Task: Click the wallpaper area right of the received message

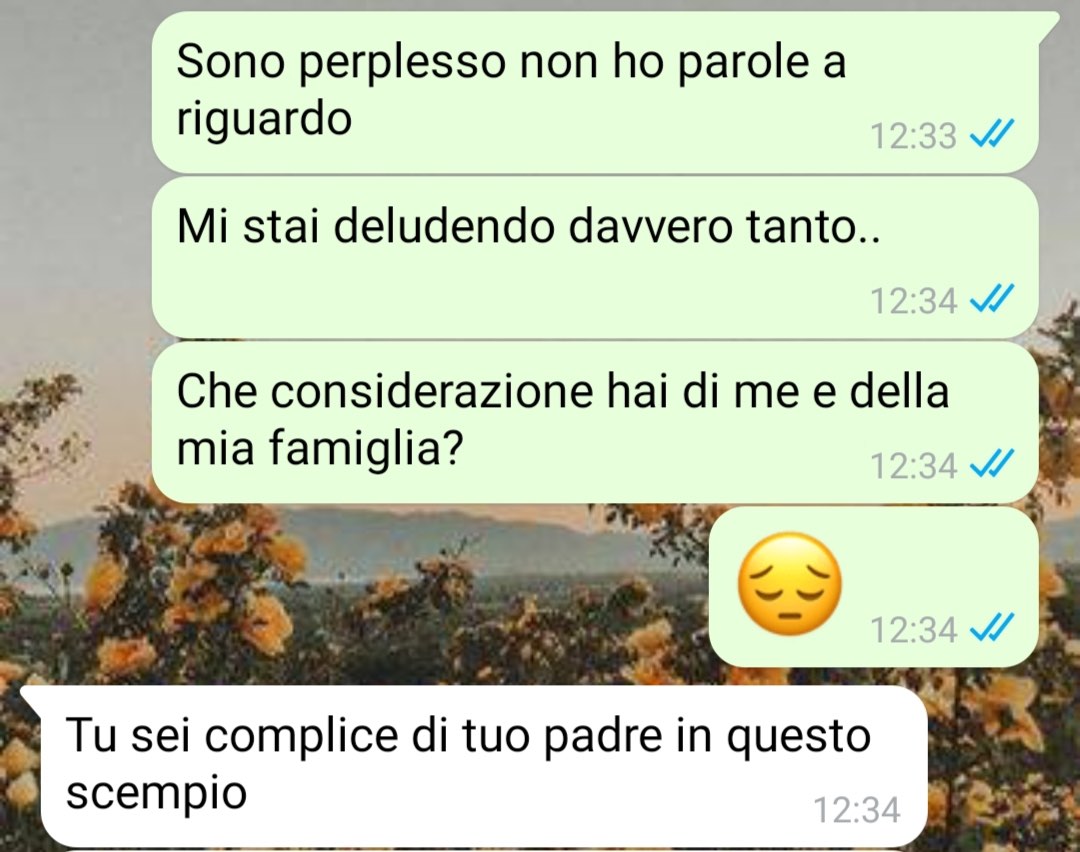Action: click(1002, 765)
